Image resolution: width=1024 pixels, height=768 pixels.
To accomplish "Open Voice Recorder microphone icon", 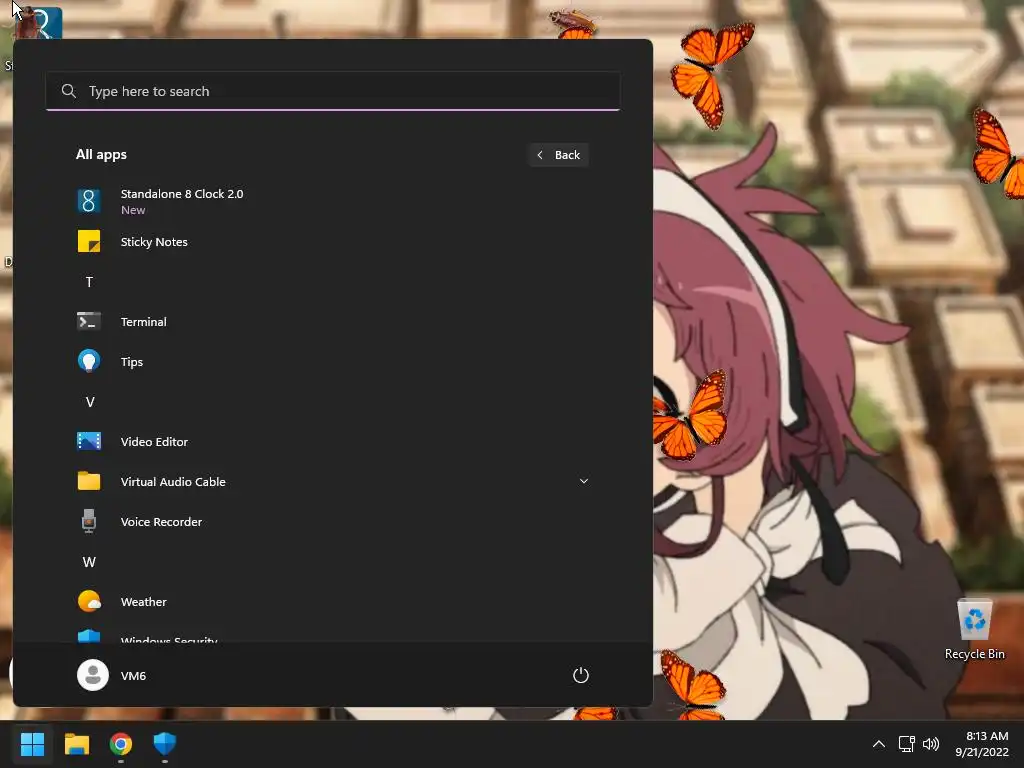I will pos(89,521).
